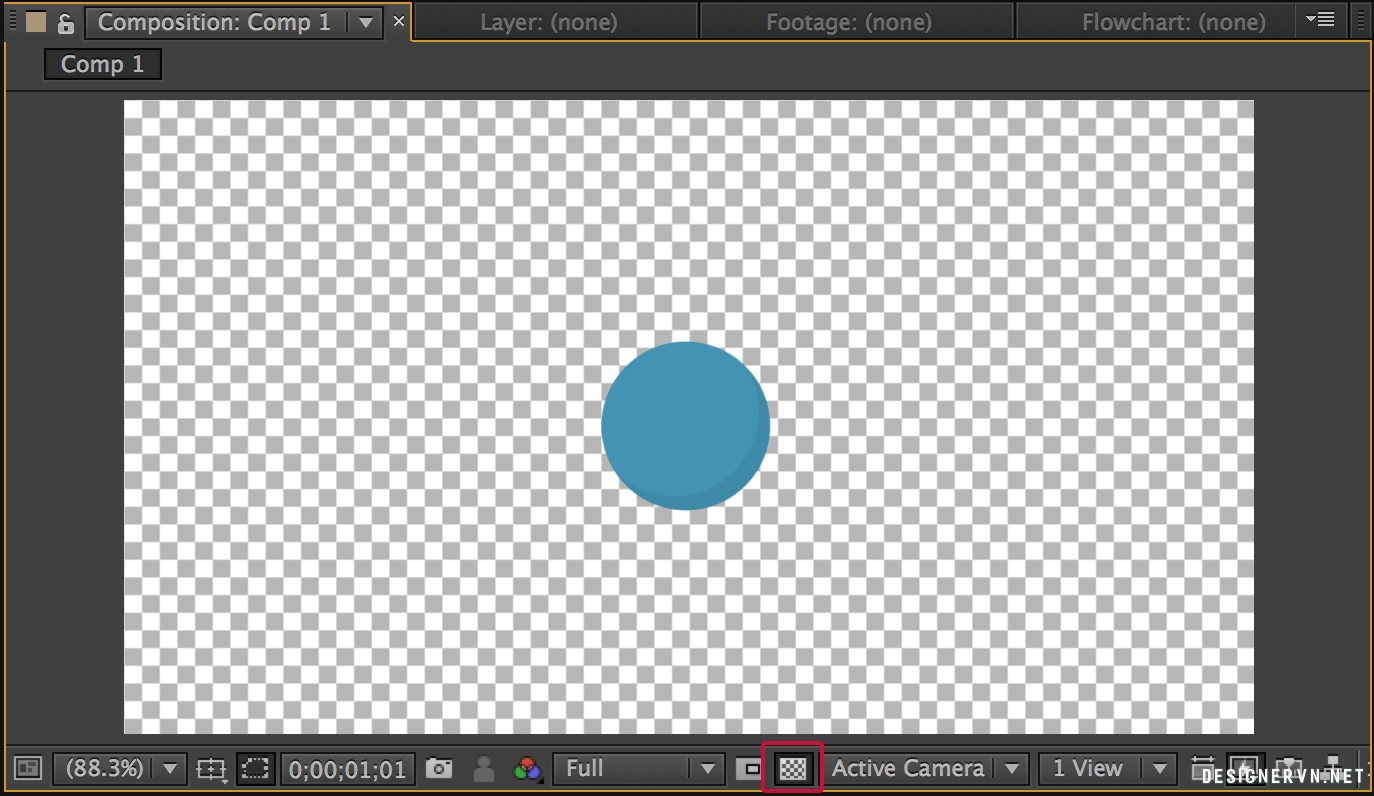Toggle the viewer lock icon

click(x=66, y=23)
